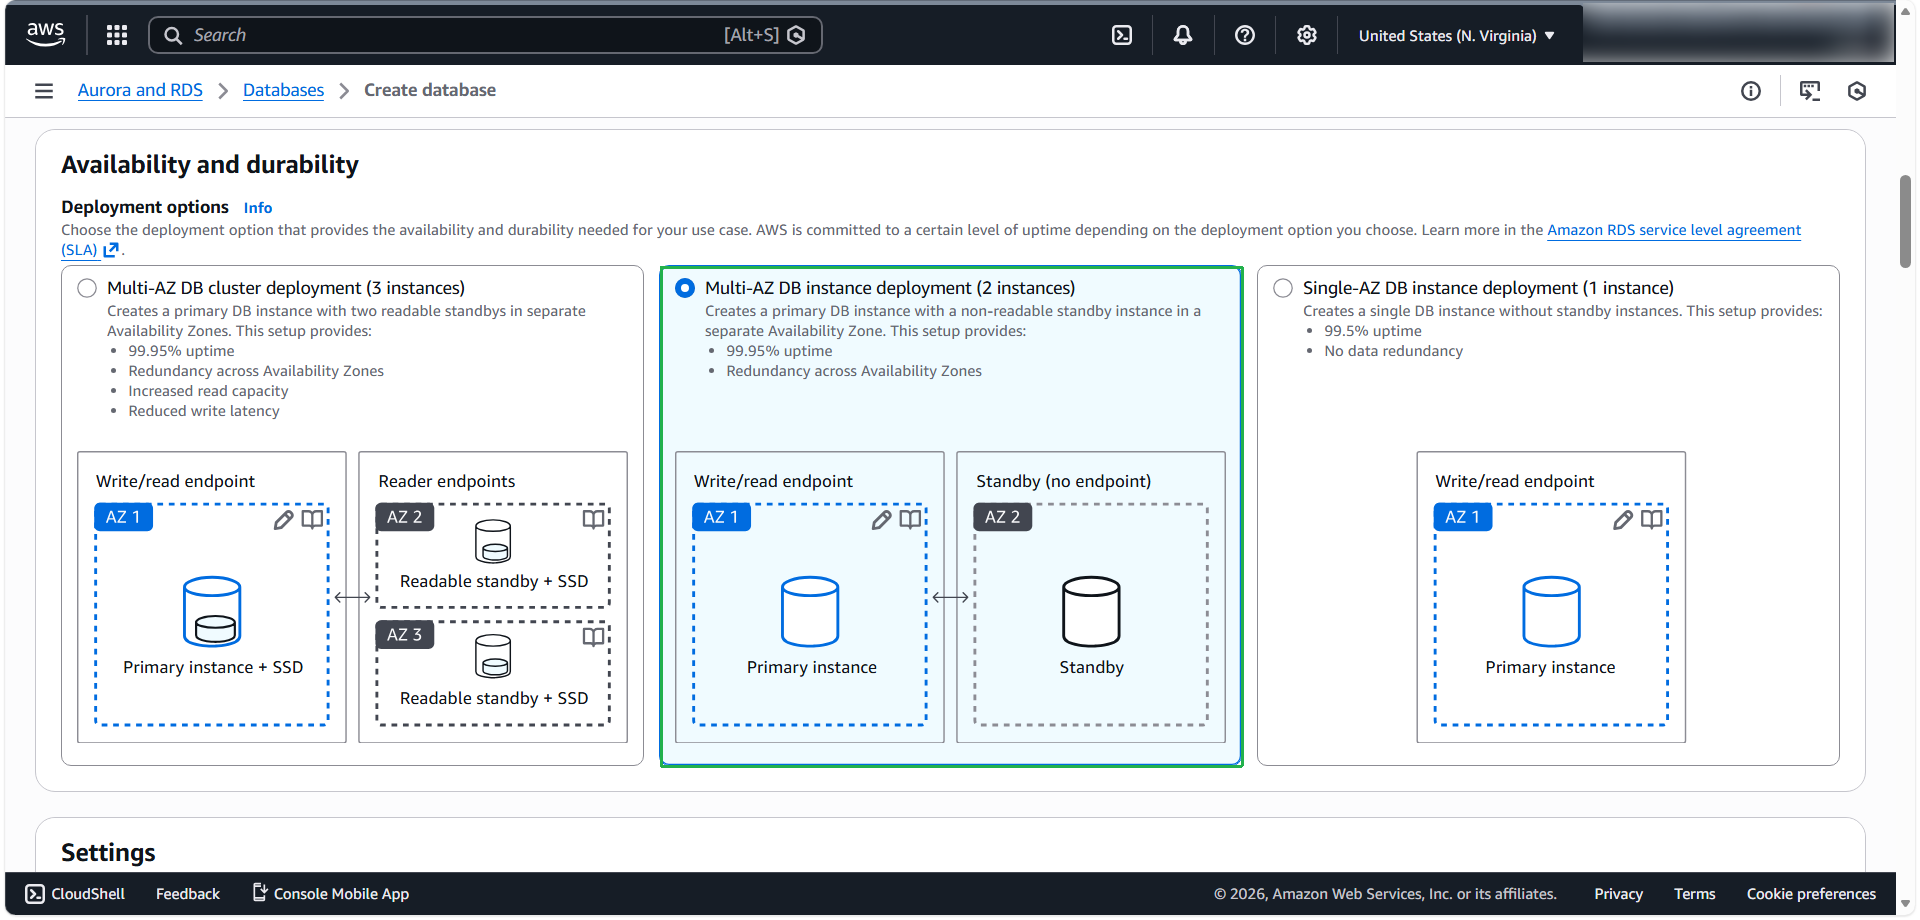Open the Deployment options Info link
This screenshot has width=1920, height=920.
coord(258,208)
